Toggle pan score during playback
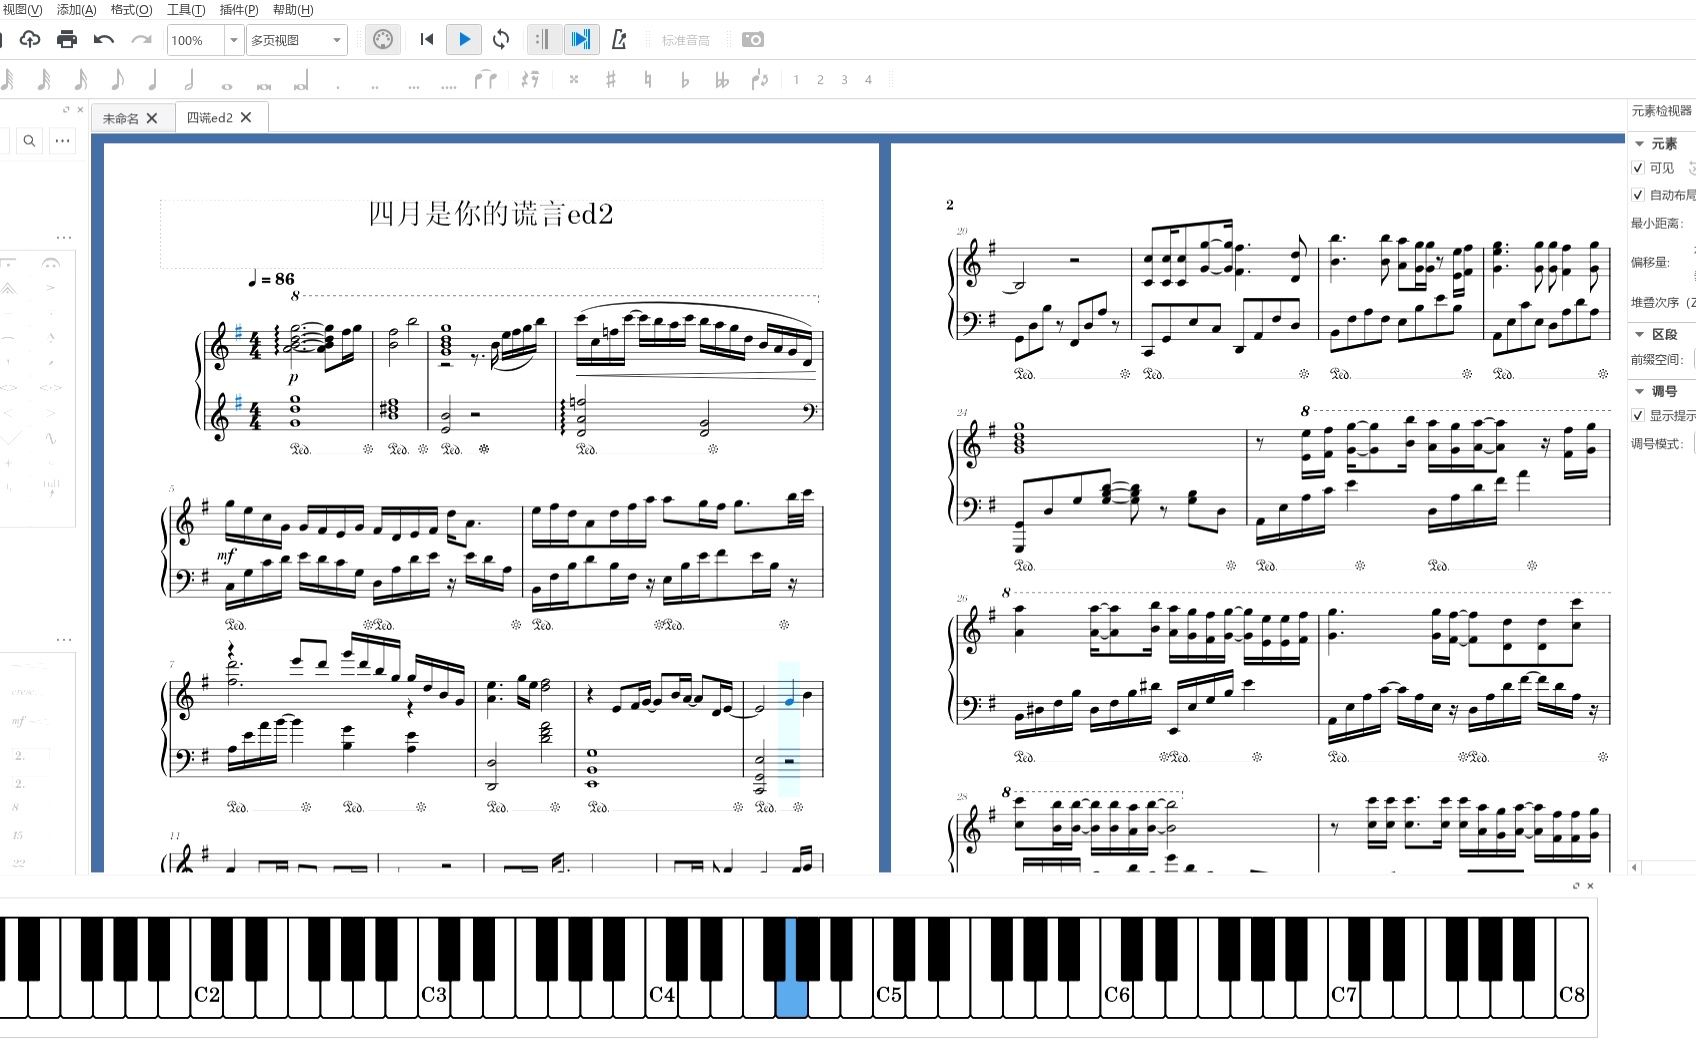 (x=580, y=39)
